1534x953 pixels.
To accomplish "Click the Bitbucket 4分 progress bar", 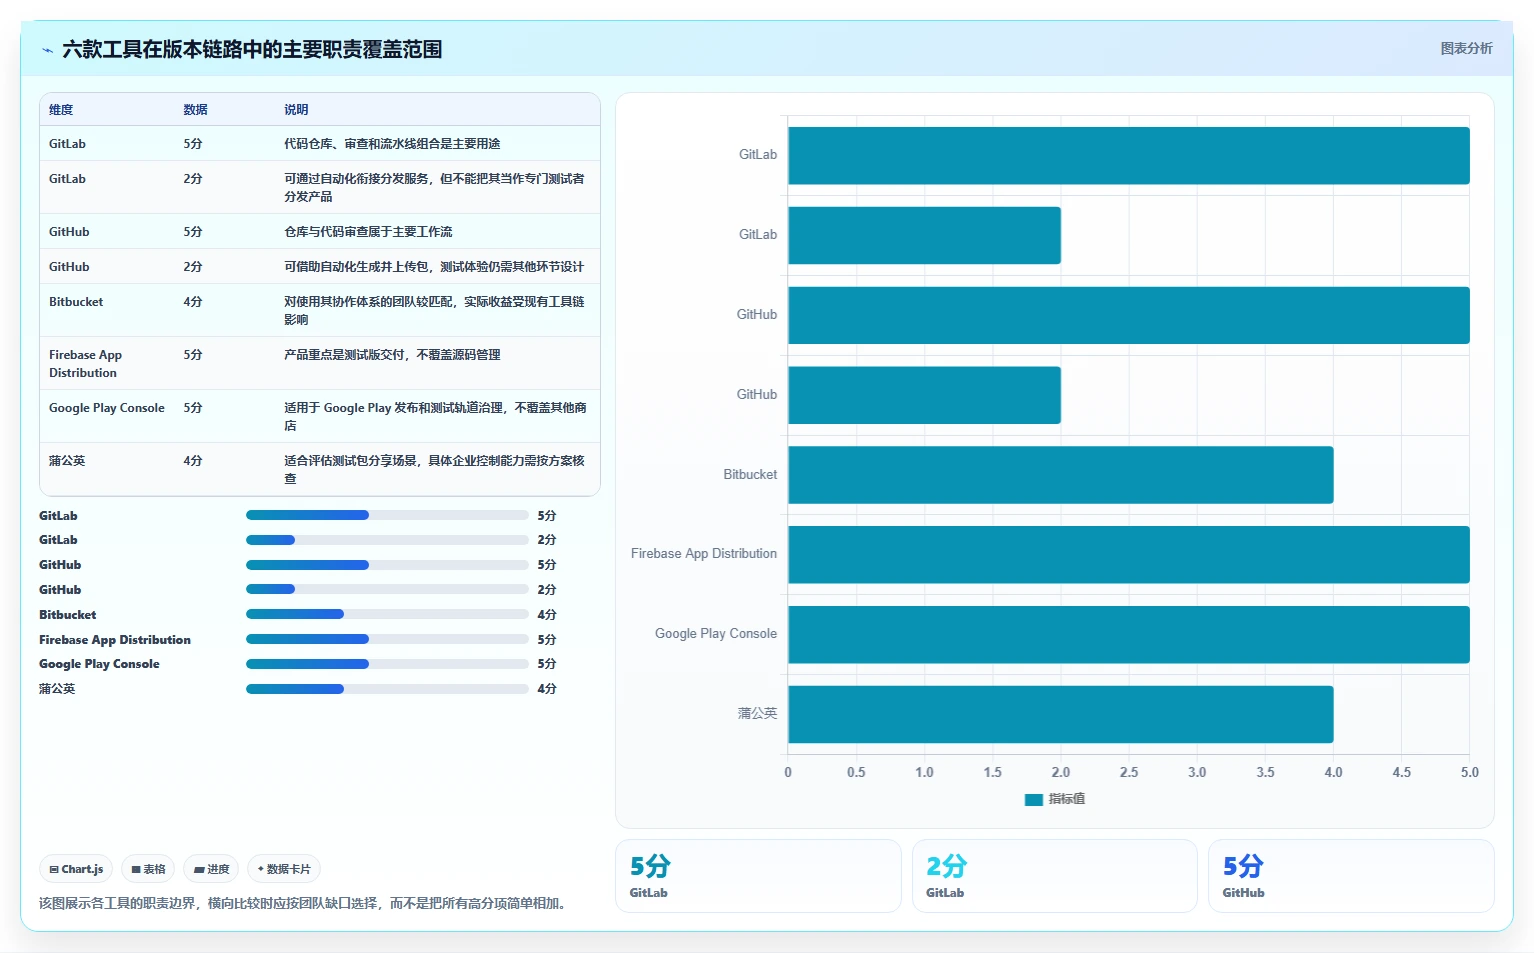I will (387, 614).
